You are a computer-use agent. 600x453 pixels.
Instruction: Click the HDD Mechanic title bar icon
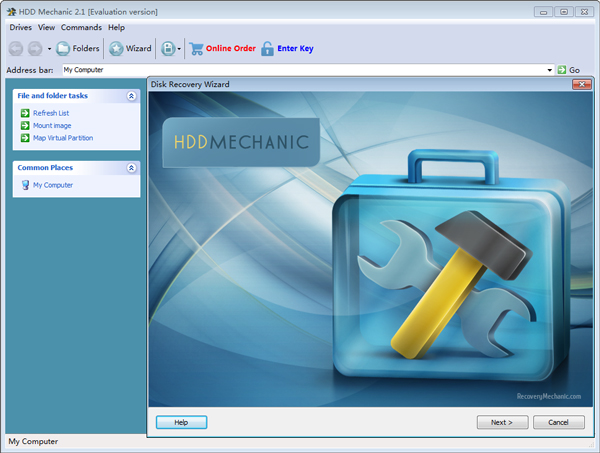11,12
